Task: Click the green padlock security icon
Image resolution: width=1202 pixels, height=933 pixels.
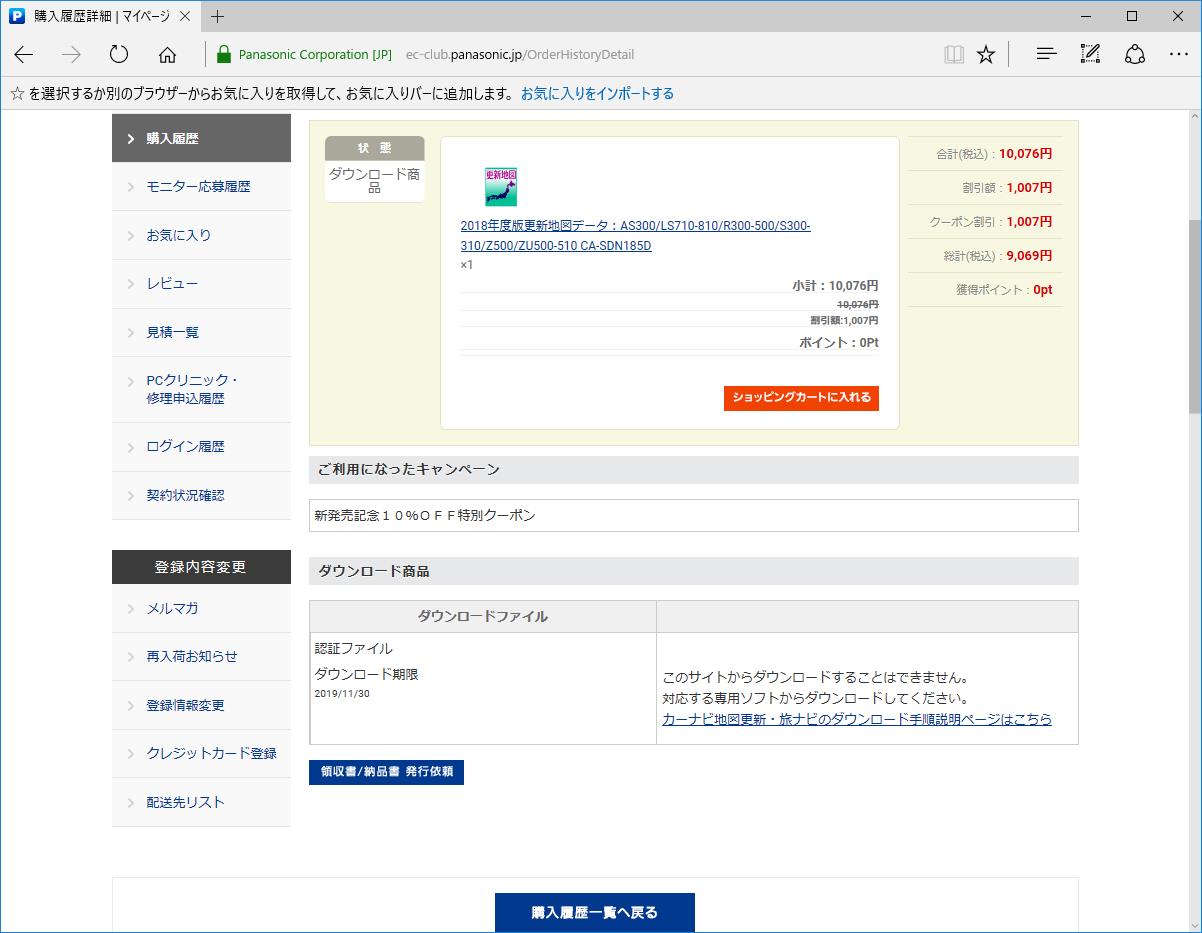Action: (x=224, y=55)
